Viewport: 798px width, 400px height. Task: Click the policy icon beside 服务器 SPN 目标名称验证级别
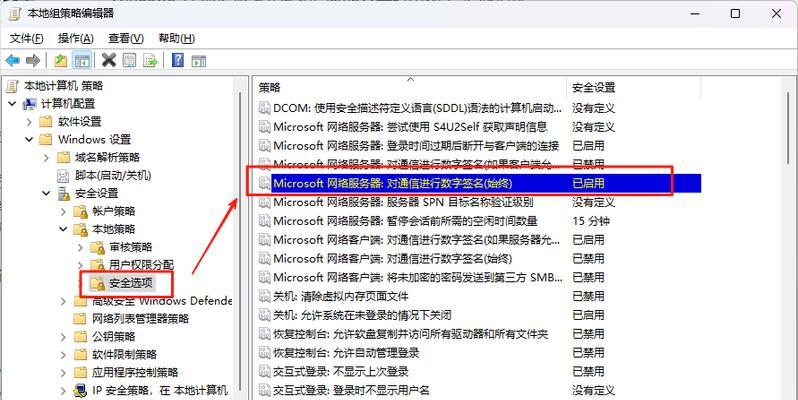[x=264, y=202]
